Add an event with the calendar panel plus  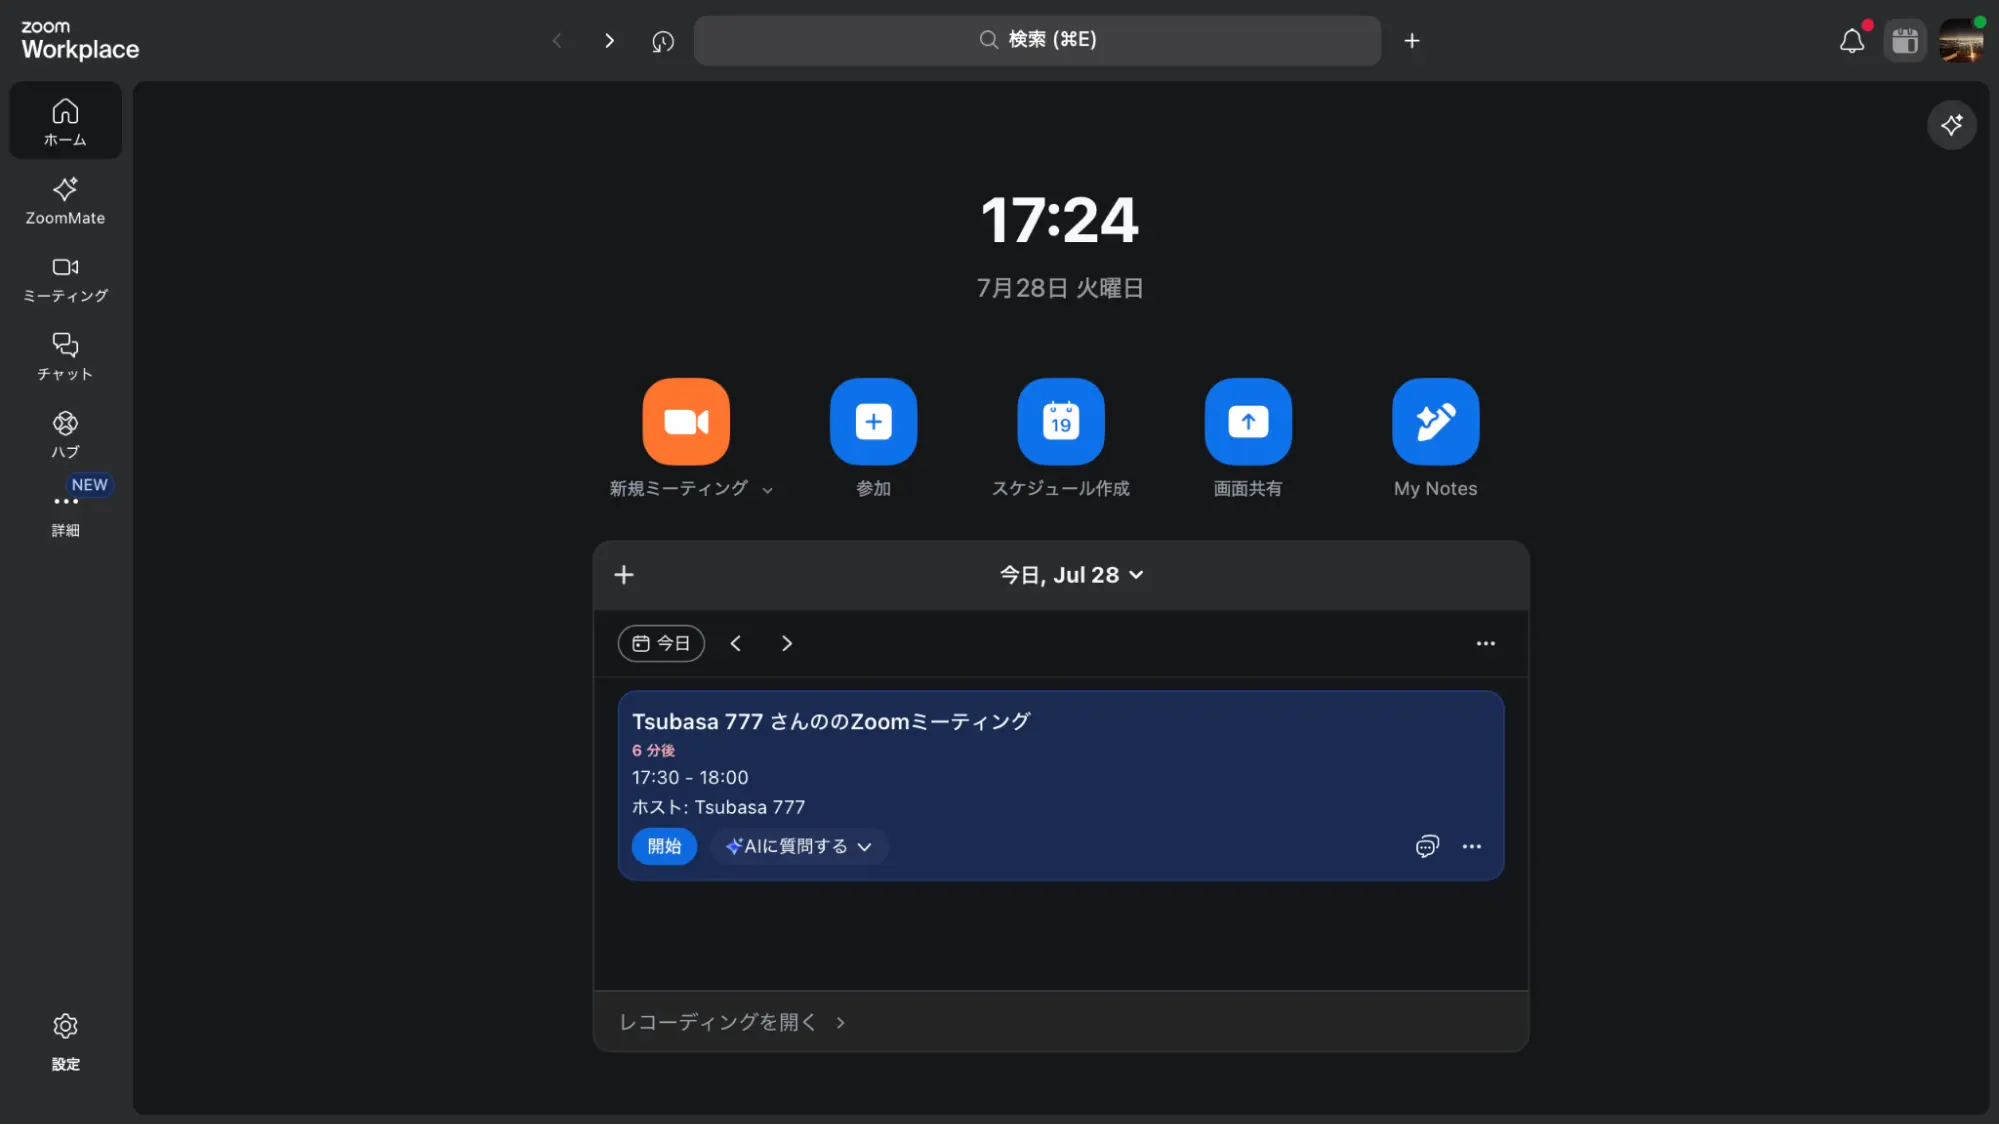(624, 575)
